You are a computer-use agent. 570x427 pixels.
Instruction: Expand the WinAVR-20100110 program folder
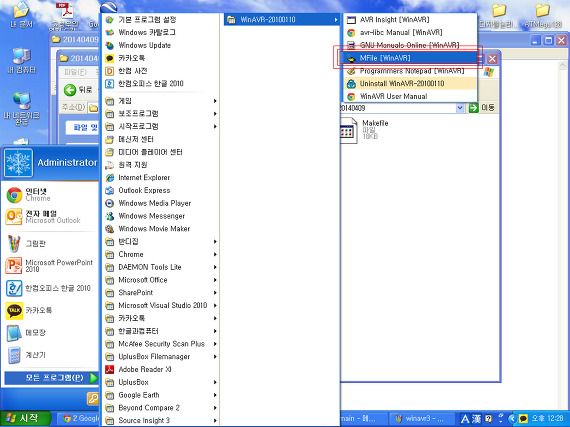[282, 20]
